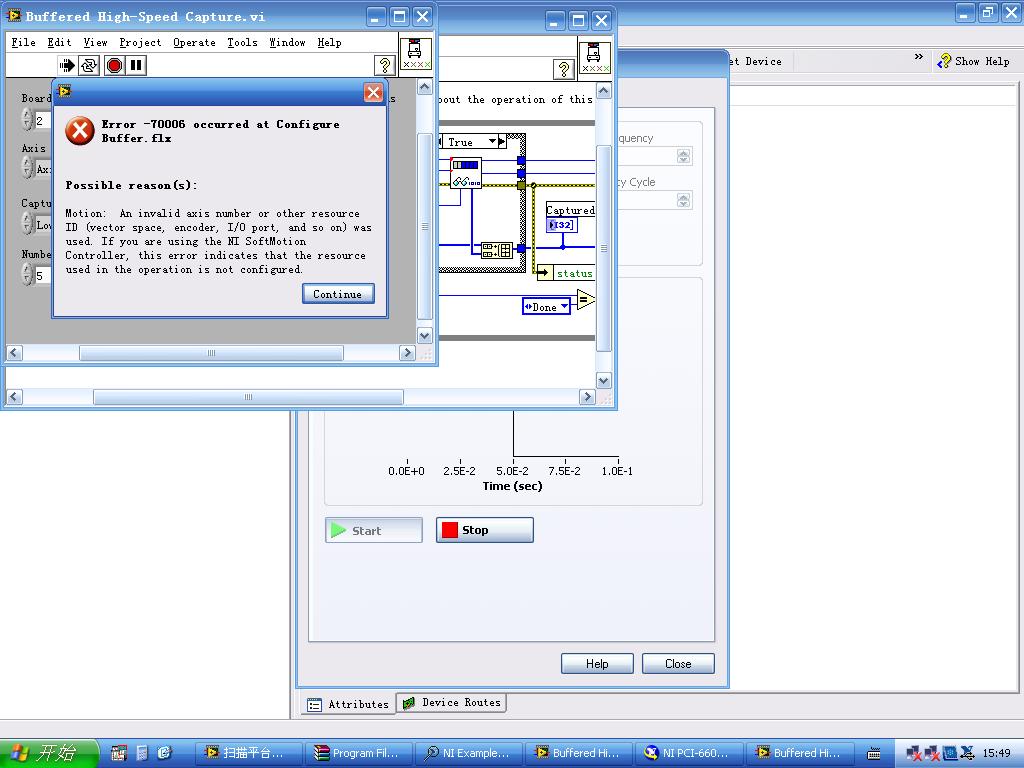
Task: Click the Run Continuously toolbar icon
Action: [89, 66]
